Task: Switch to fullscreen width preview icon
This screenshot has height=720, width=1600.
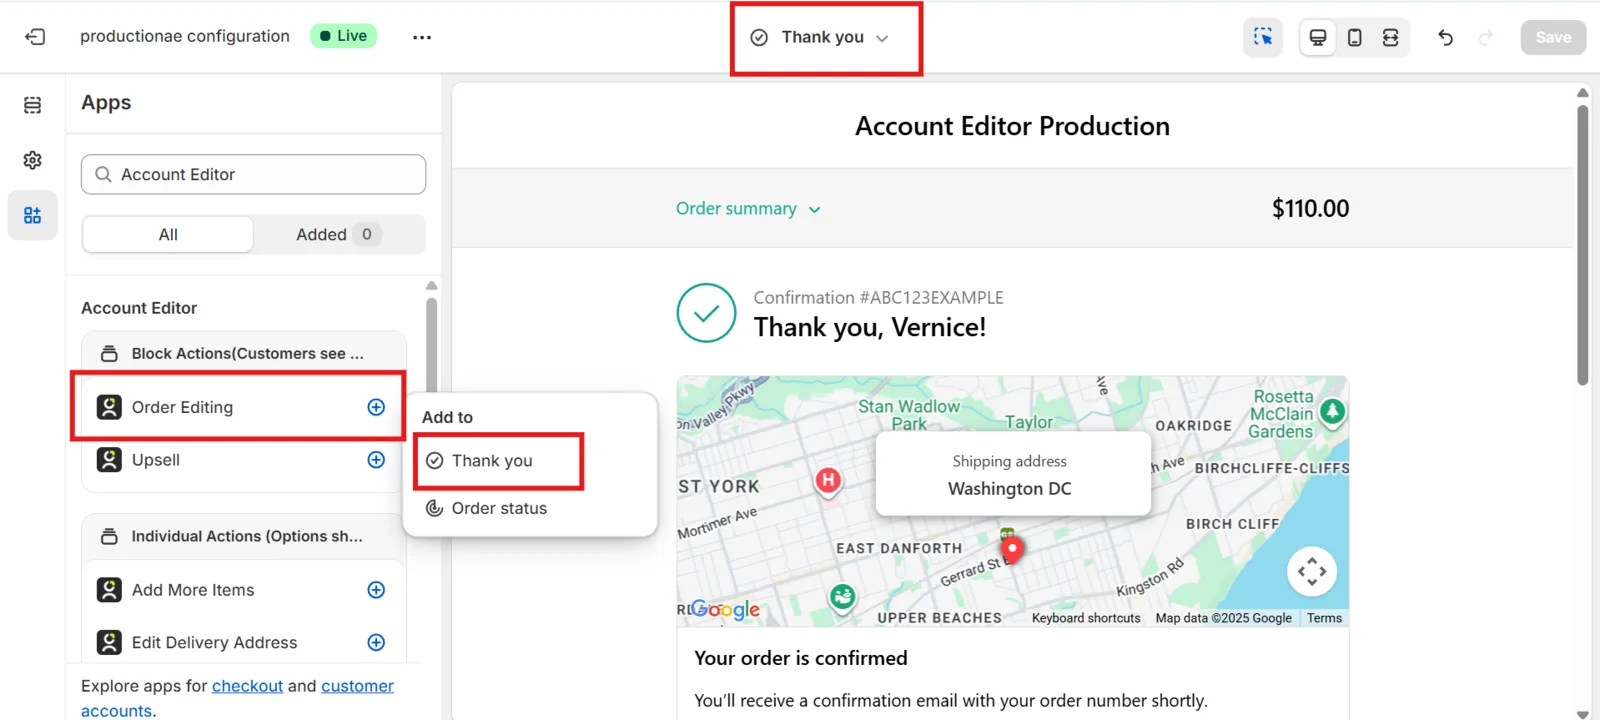Action: coord(1390,37)
